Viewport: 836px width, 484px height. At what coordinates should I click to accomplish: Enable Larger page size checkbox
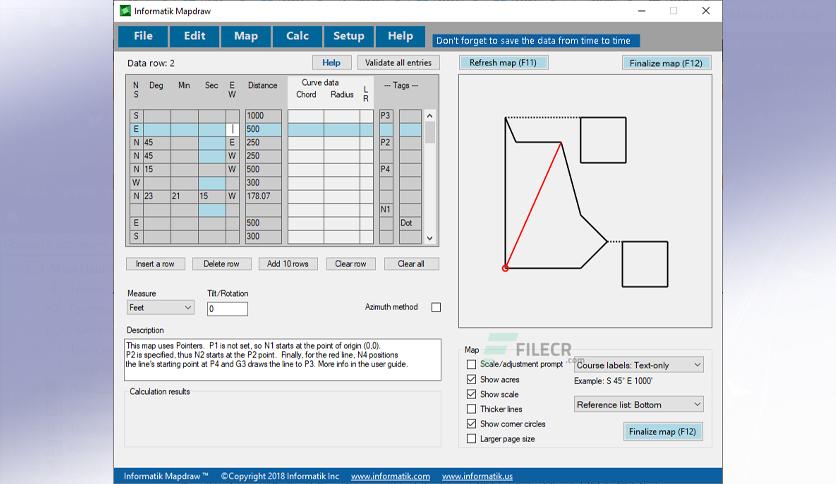(x=471, y=439)
